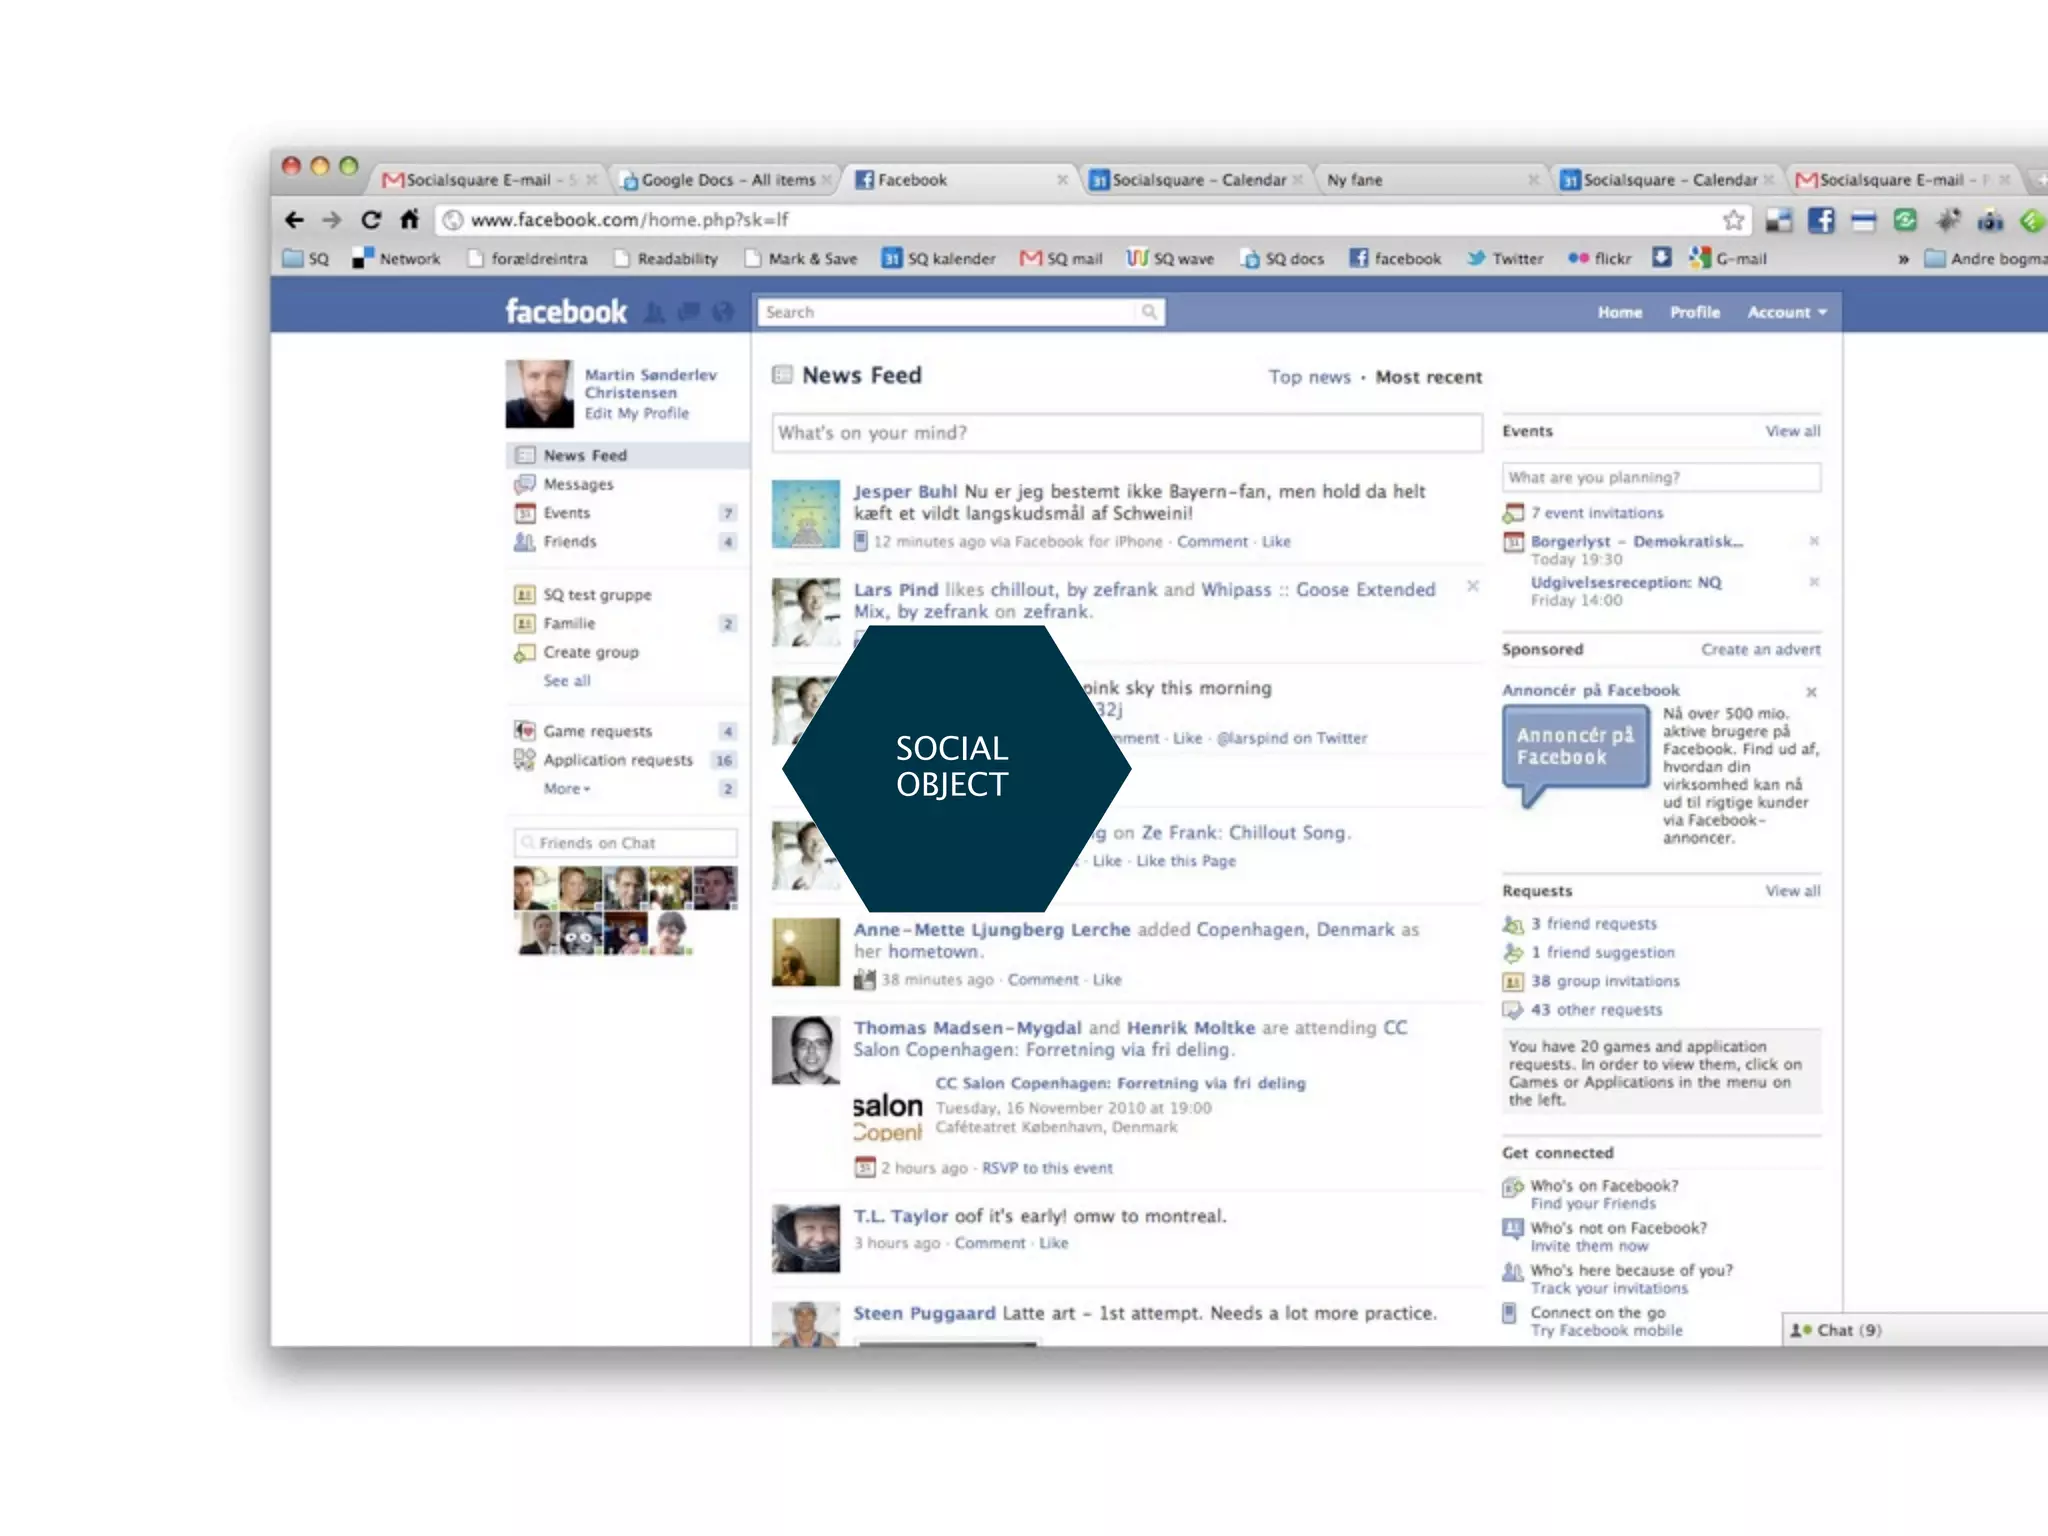
Task: Hide the Lars Pind chillout story
Action: [1472, 586]
